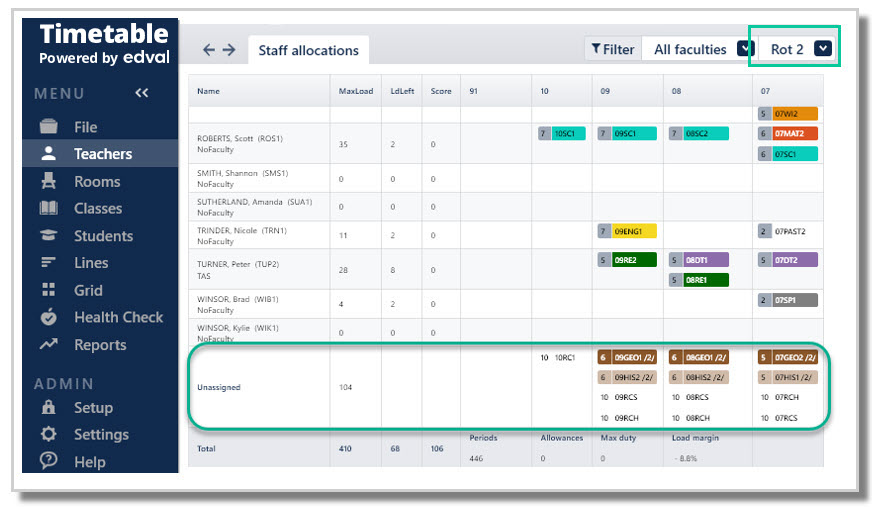Select the Staff allocations tab
The image size is (872, 507).
(309, 50)
